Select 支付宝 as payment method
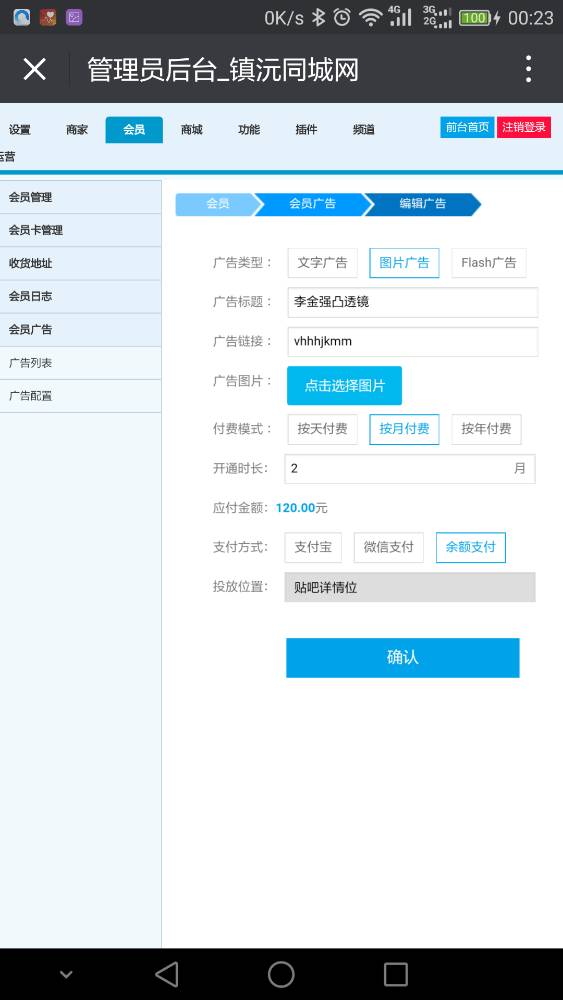Screen dimensions: 563x1000 [313, 547]
